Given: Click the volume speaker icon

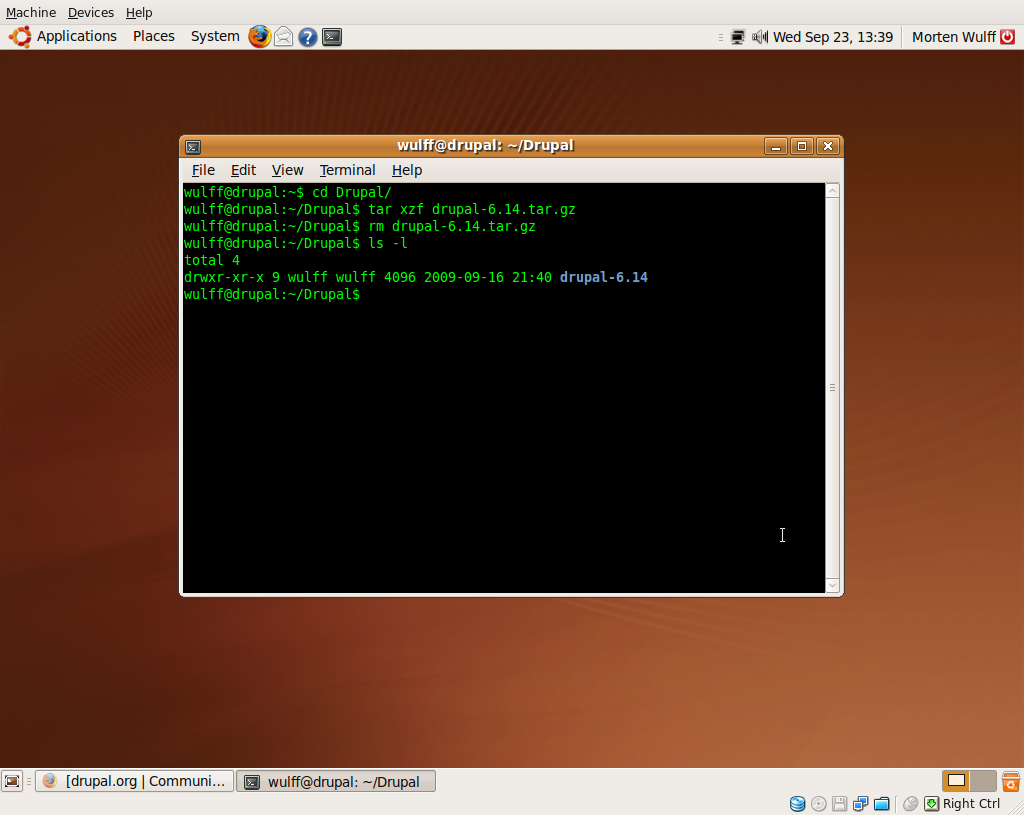Looking at the screenshot, I should (760, 37).
